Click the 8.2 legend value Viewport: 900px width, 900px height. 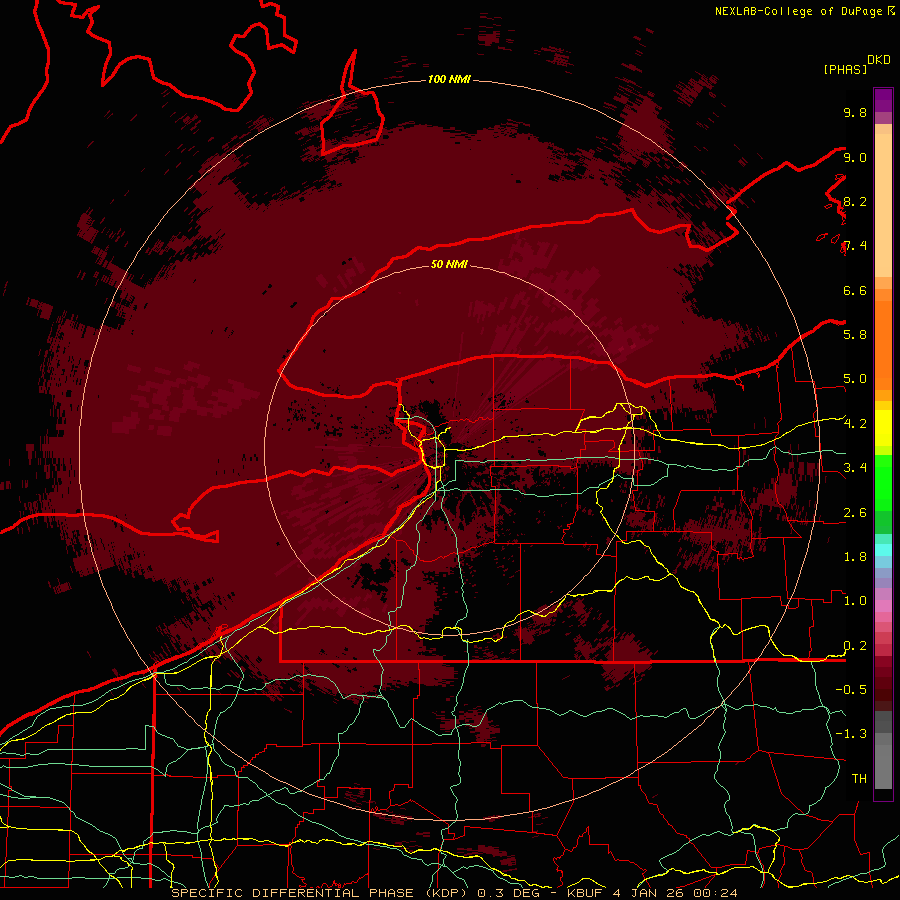pos(855,201)
